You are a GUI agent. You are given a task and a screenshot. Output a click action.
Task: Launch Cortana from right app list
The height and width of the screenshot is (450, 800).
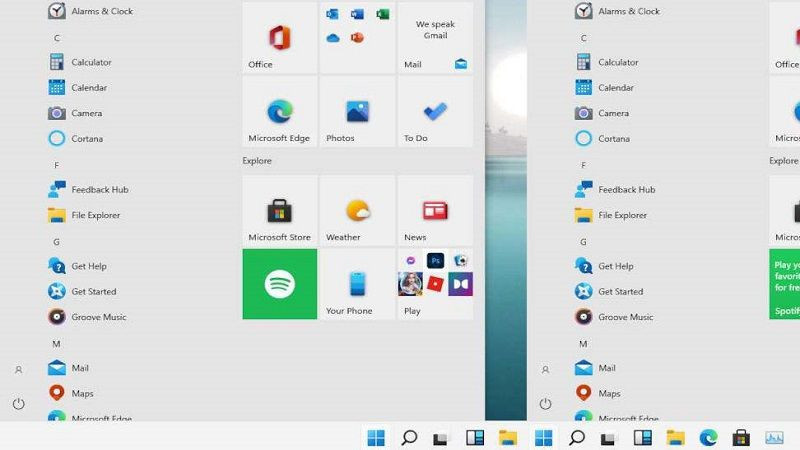coord(603,138)
